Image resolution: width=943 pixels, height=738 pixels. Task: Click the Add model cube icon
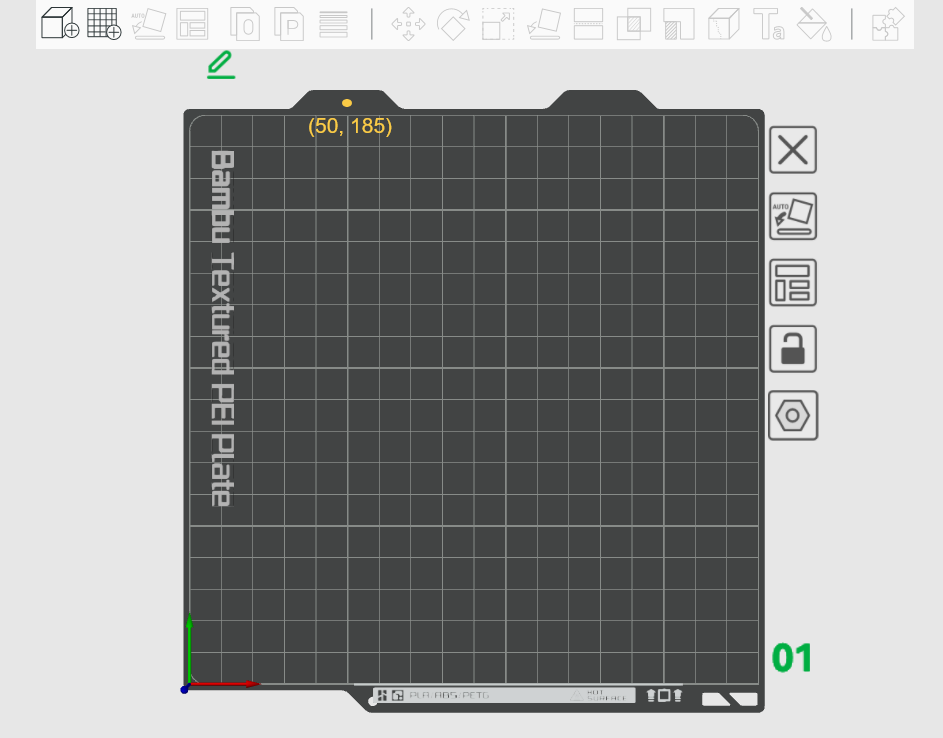[60, 23]
